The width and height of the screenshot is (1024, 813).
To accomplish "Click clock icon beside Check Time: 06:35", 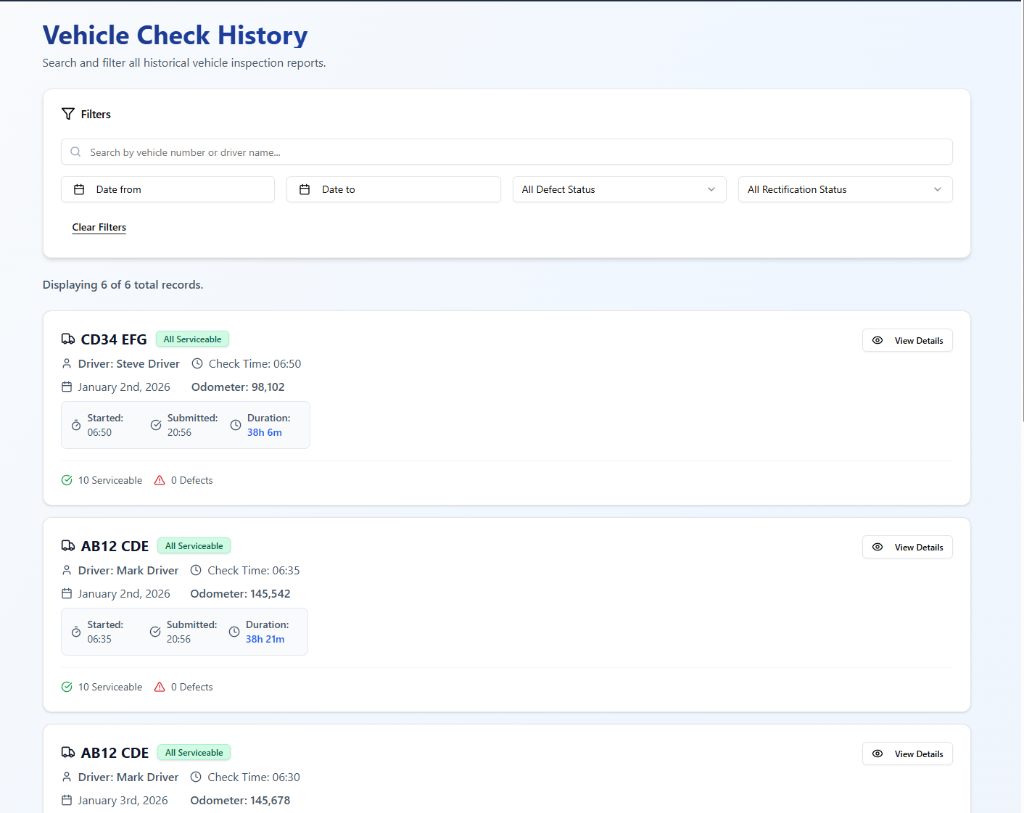I will 196,570.
